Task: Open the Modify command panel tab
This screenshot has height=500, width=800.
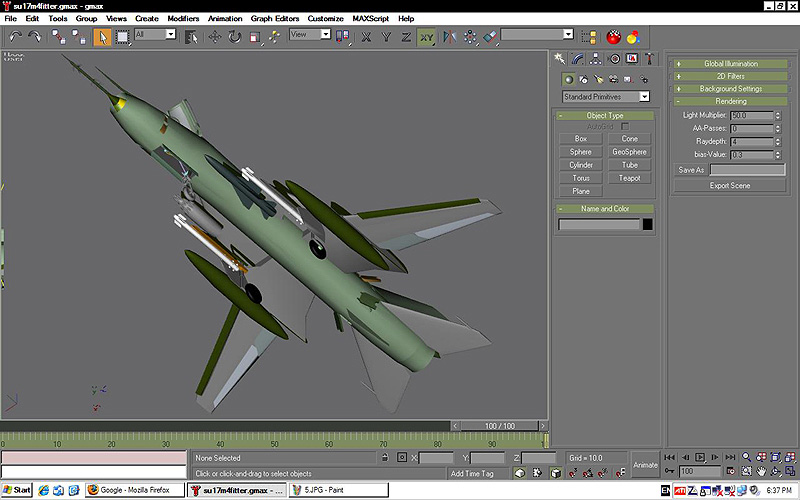Action: [x=580, y=58]
